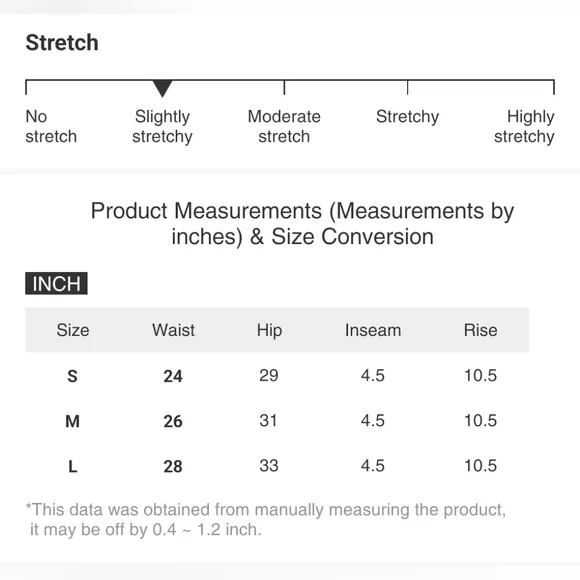580x580 pixels.
Task: Click the Hip column header
Action: pyautogui.click(x=269, y=330)
